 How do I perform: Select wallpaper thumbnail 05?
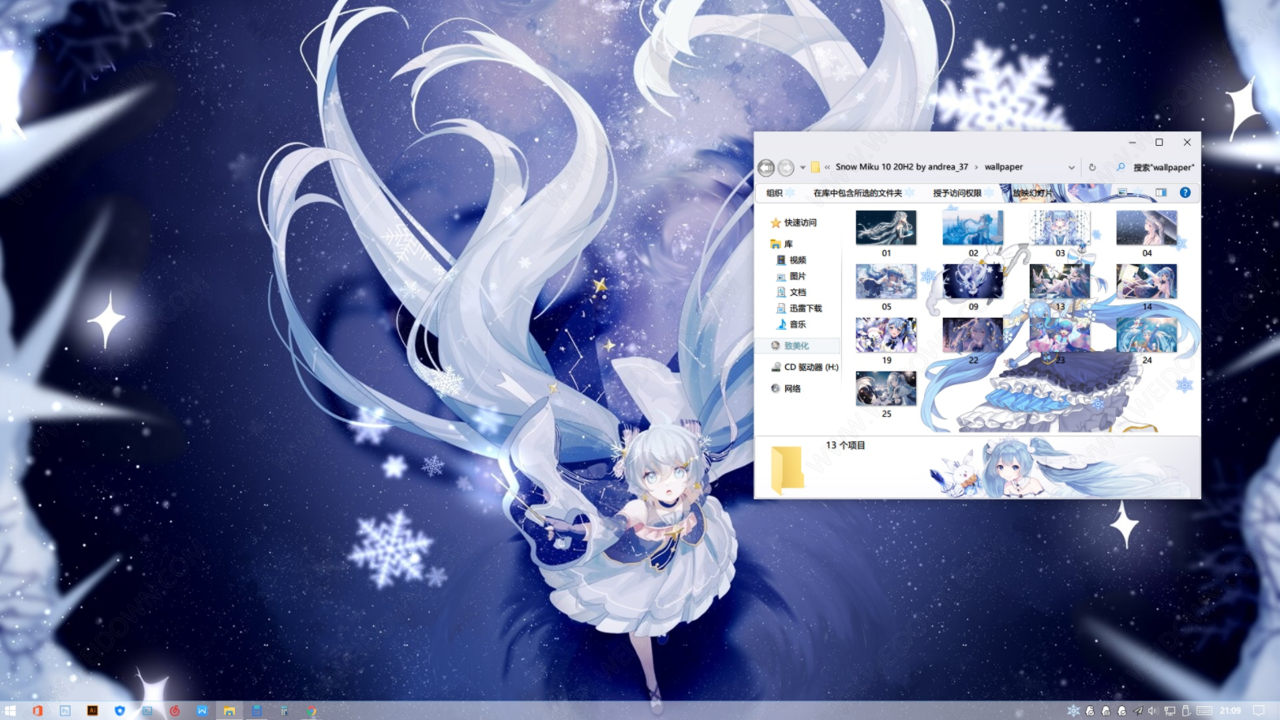point(886,282)
